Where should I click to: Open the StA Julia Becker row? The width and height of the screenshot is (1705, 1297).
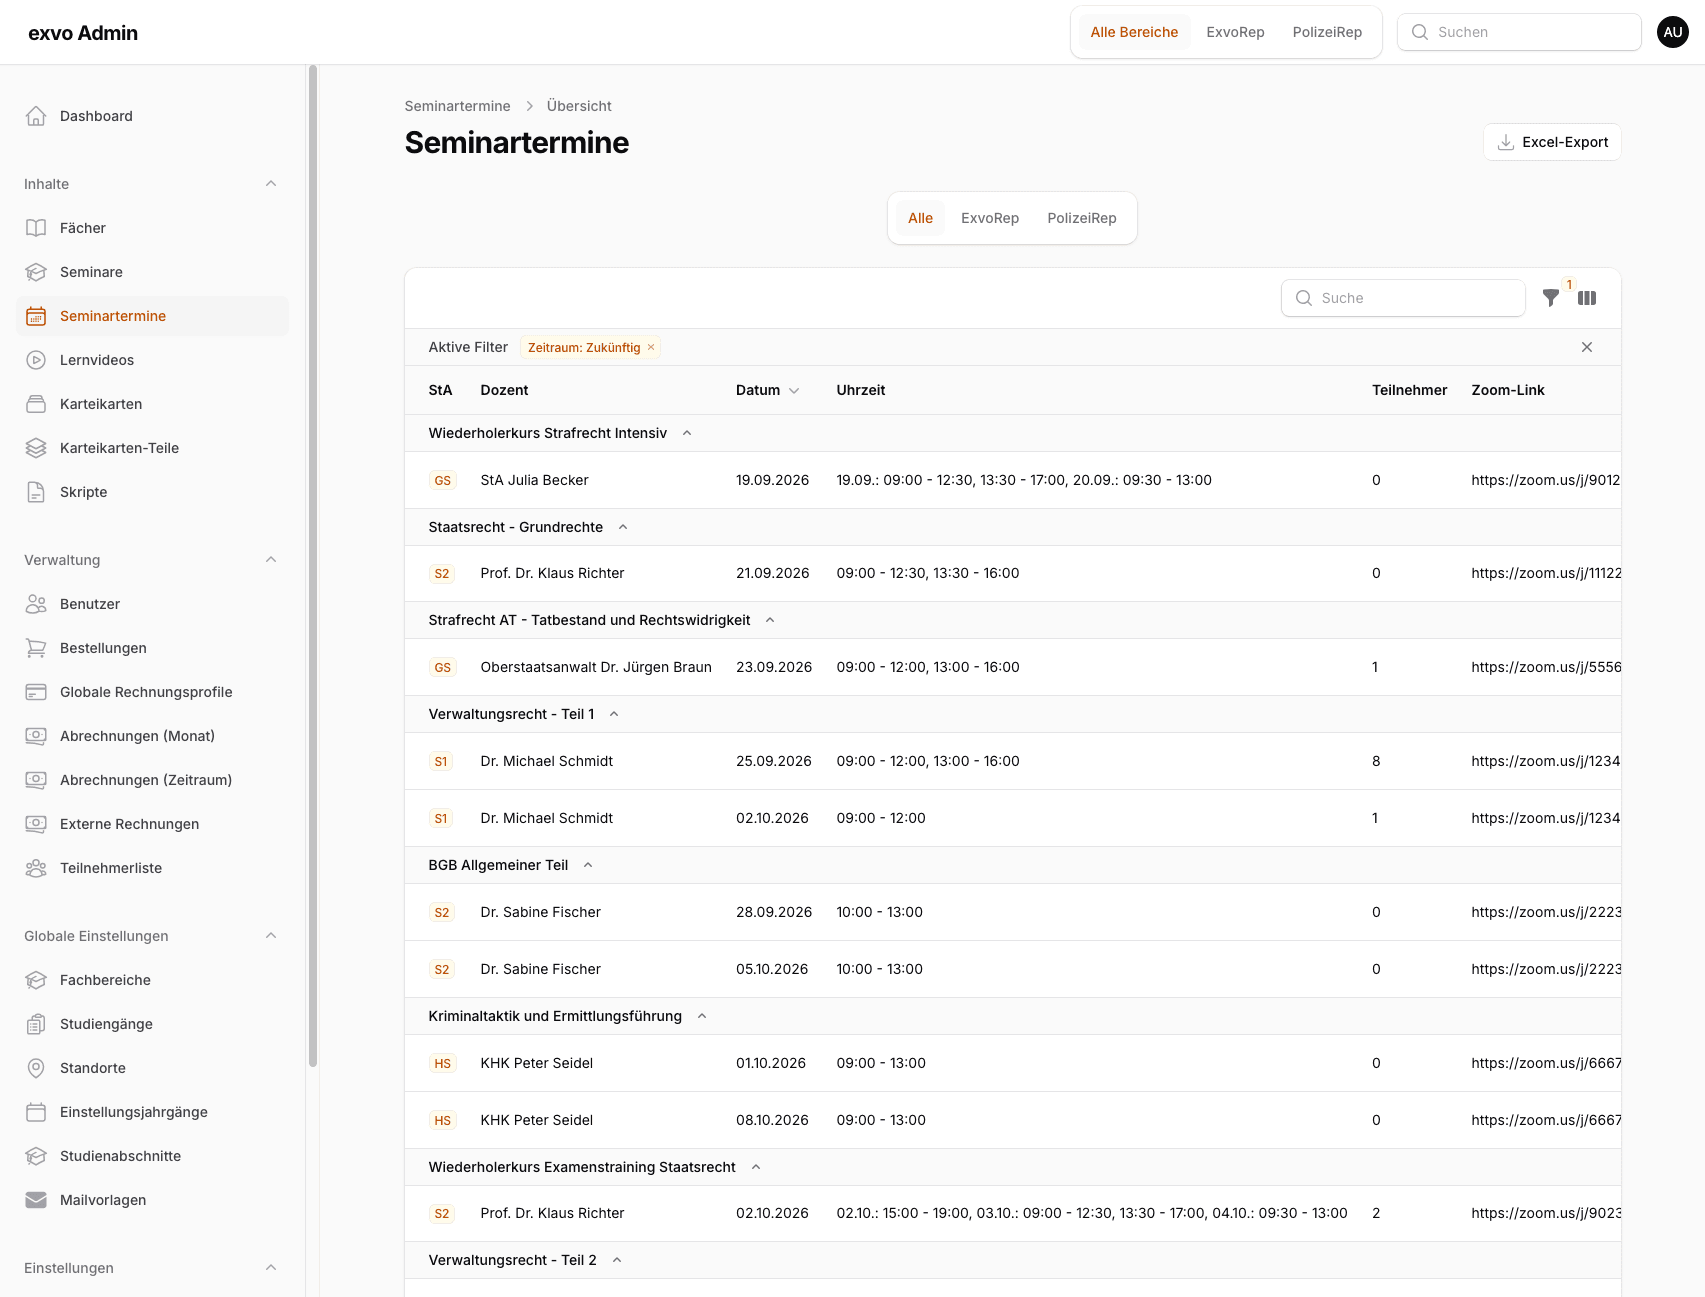1012,480
